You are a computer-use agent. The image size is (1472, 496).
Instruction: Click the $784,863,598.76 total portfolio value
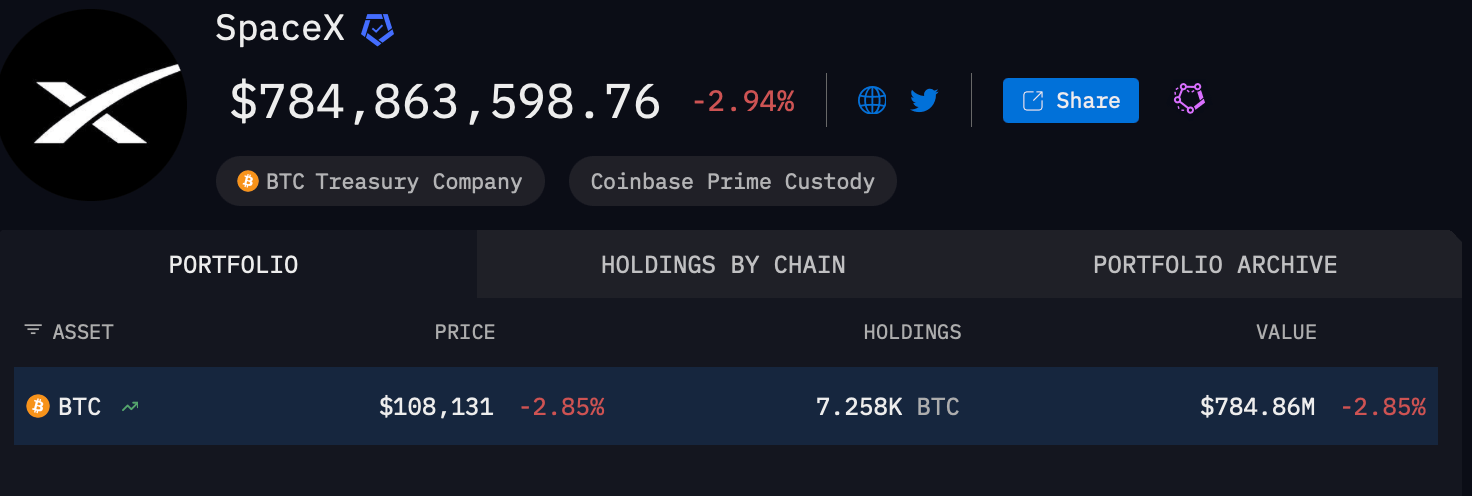(445, 102)
